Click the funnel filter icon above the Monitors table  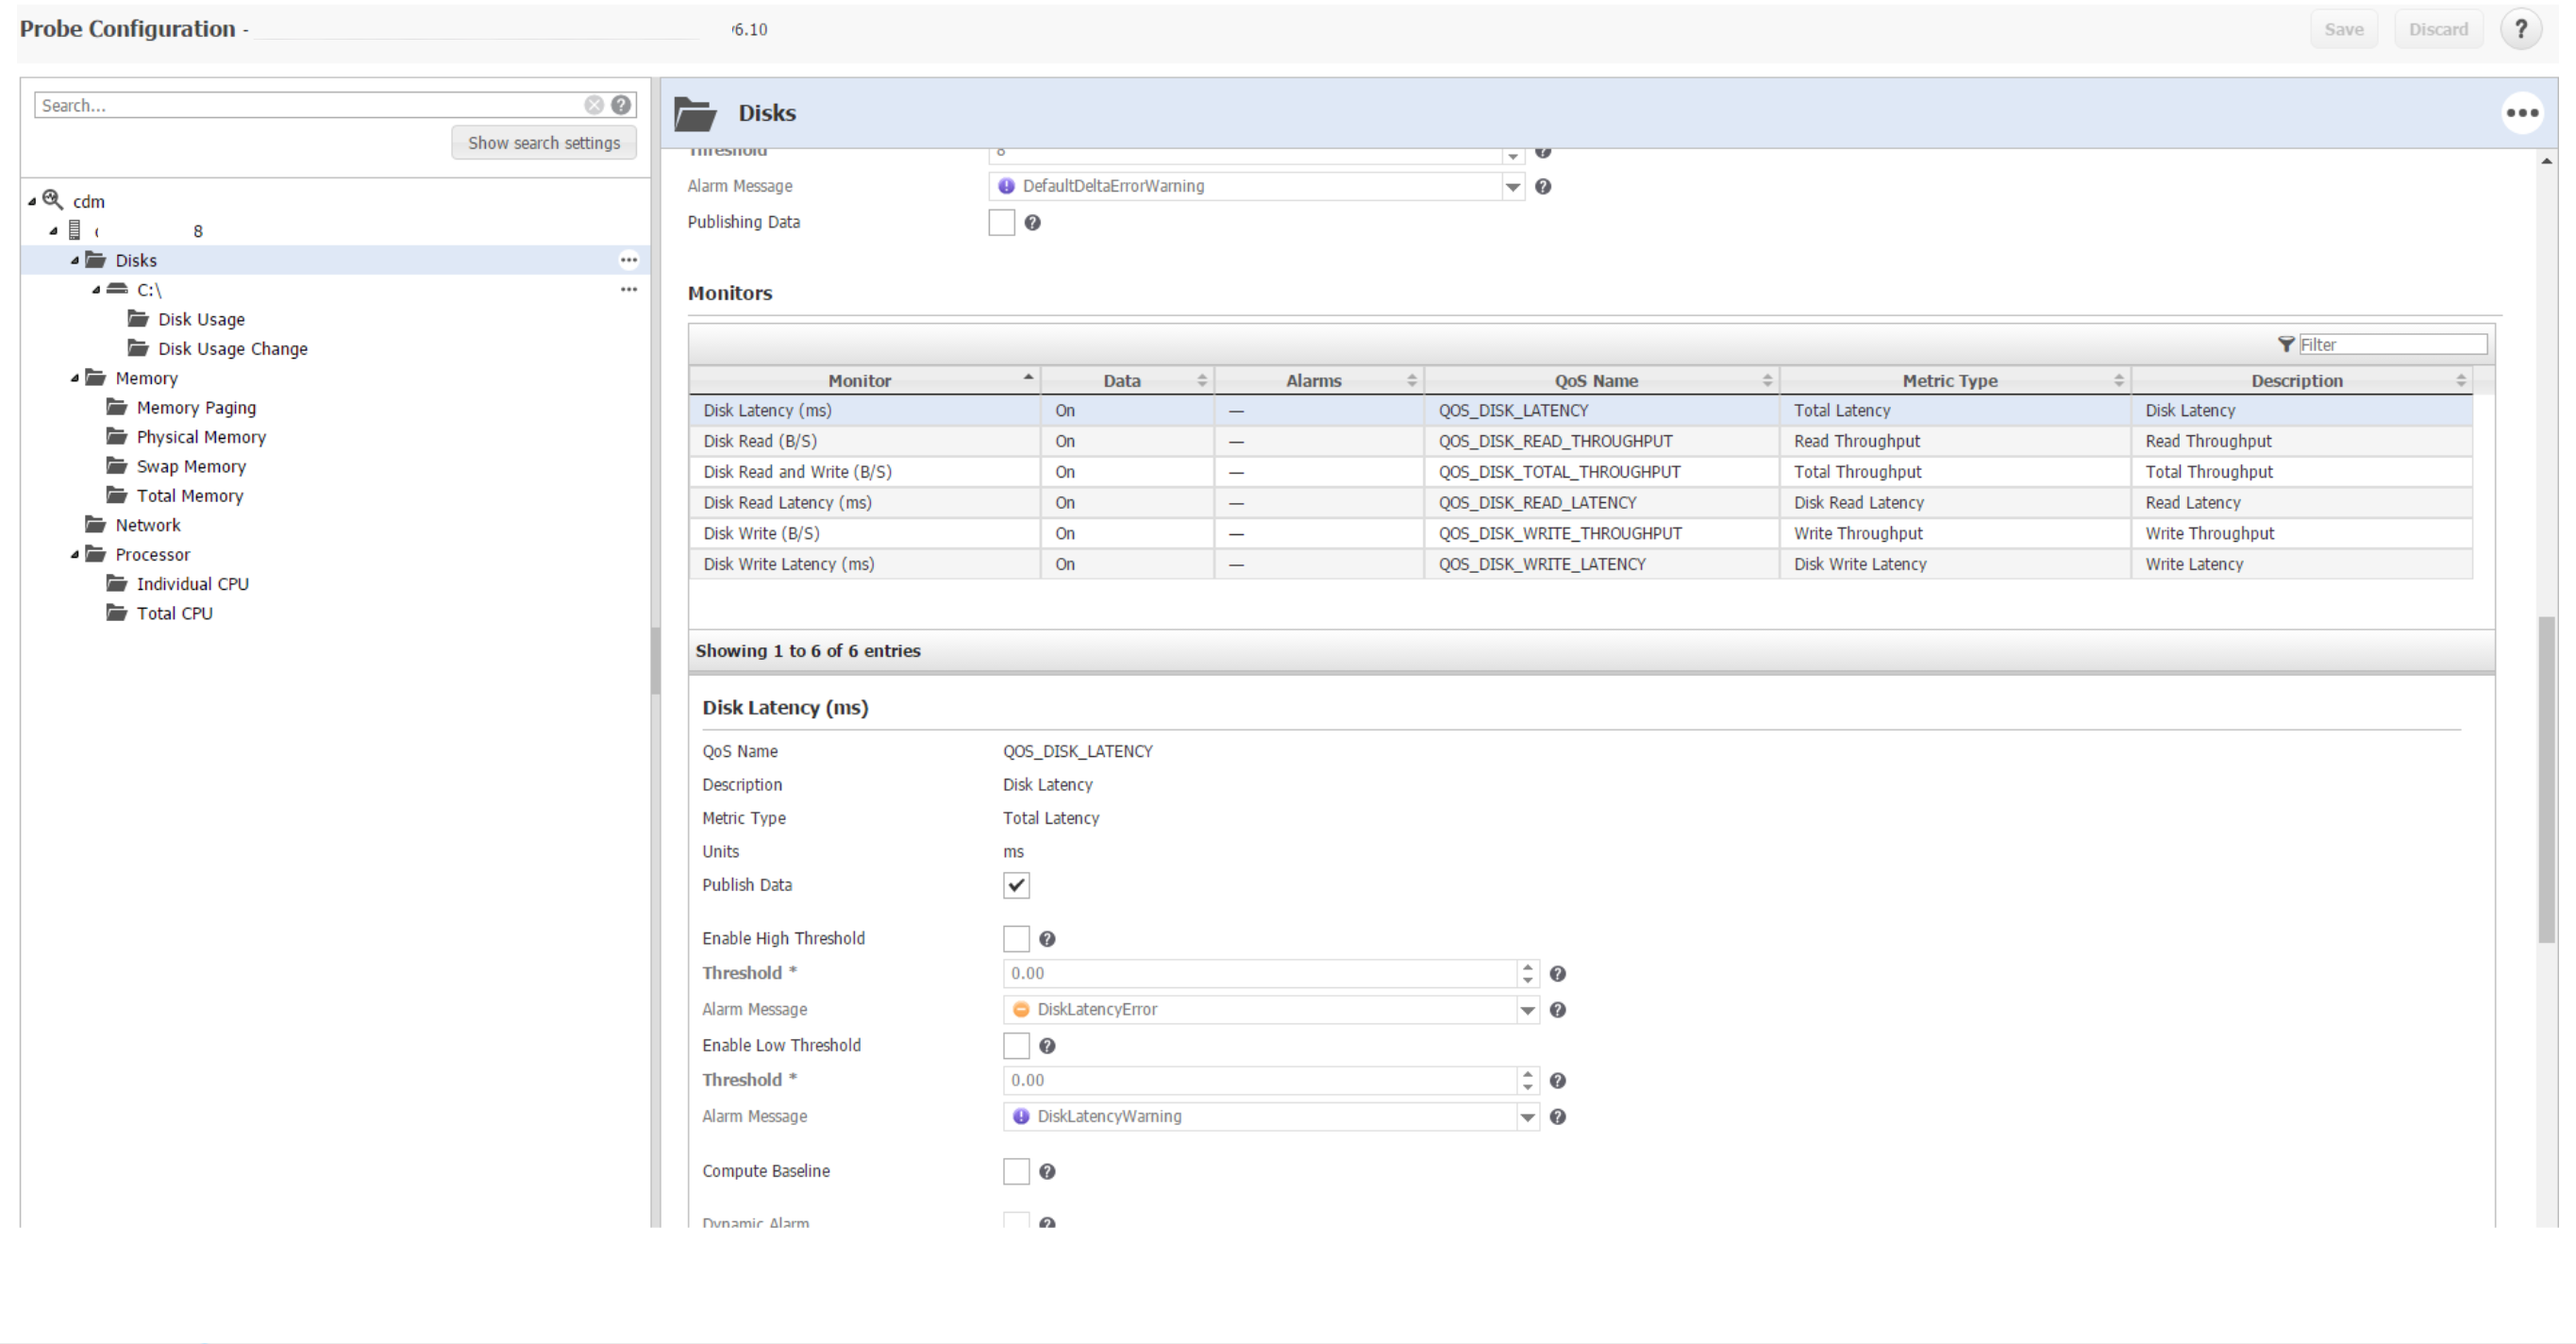[2285, 344]
